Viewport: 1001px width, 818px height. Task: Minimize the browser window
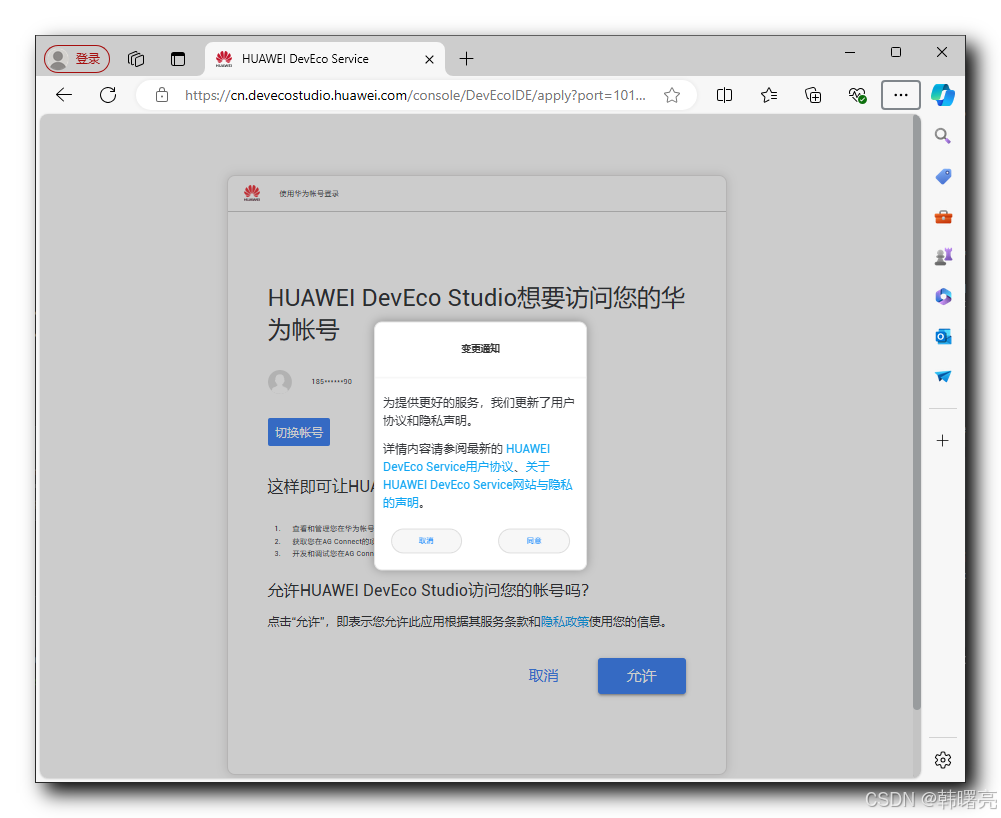pos(850,52)
